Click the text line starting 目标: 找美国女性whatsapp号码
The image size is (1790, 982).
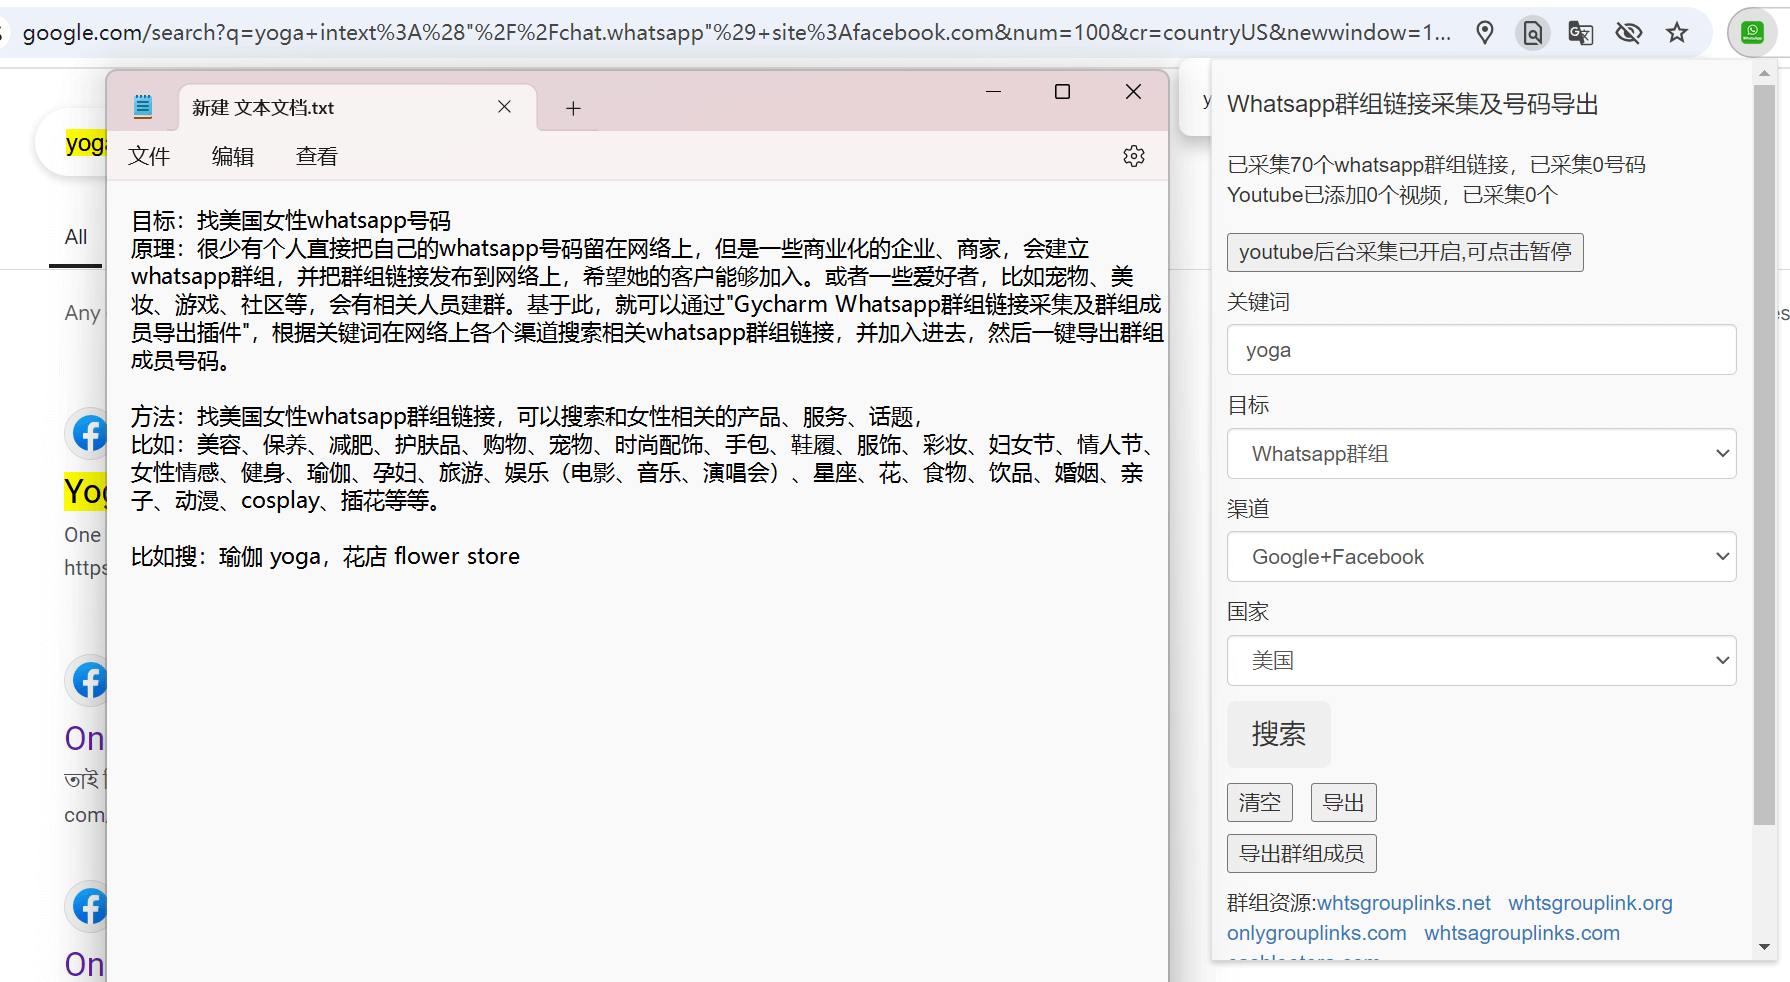tap(291, 220)
